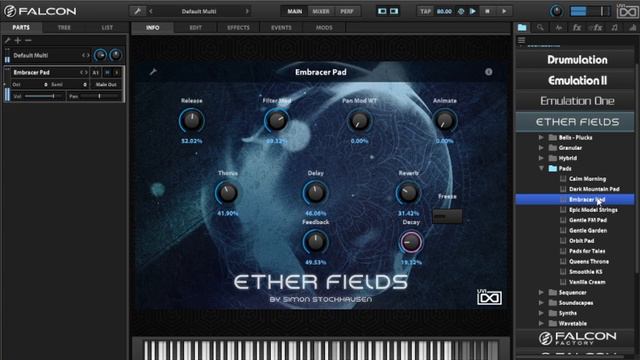Go to previous multi preset arrow
Screen dimensions: 640x360
(151, 11)
